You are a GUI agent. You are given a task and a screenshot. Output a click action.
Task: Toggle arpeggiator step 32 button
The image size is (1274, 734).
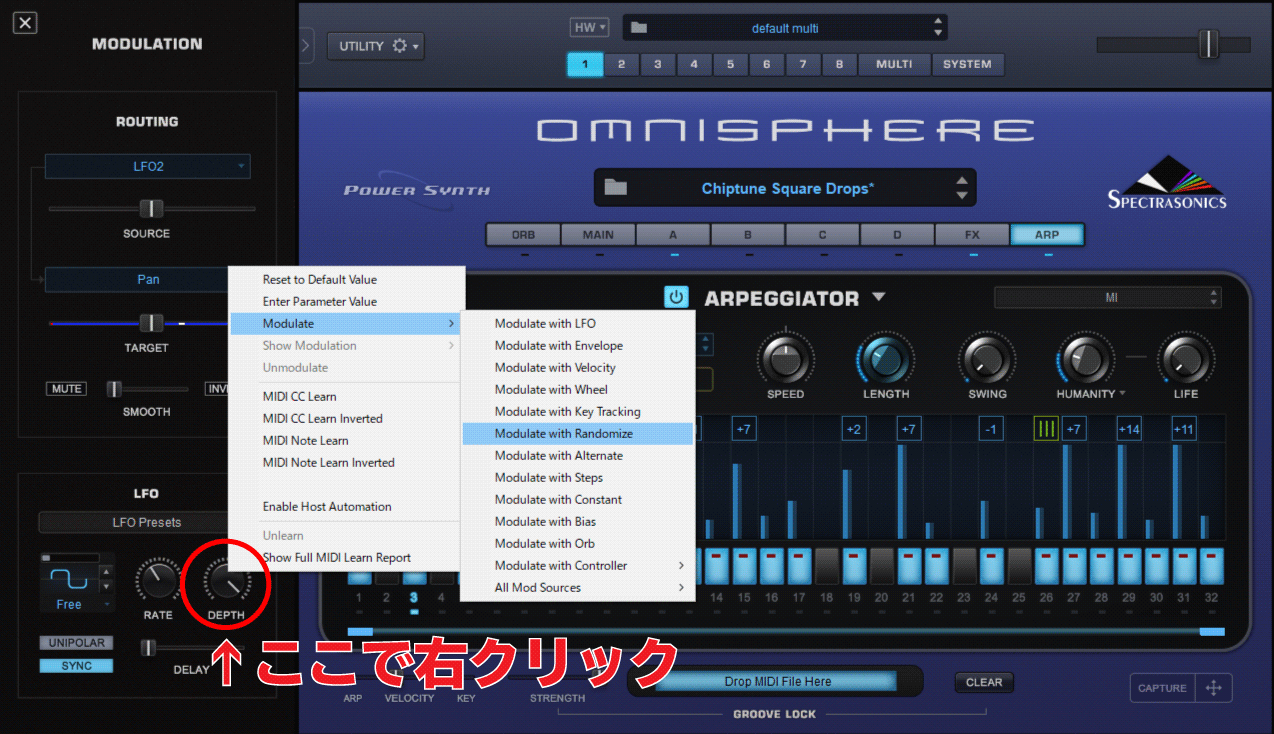tap(1211, 565)
